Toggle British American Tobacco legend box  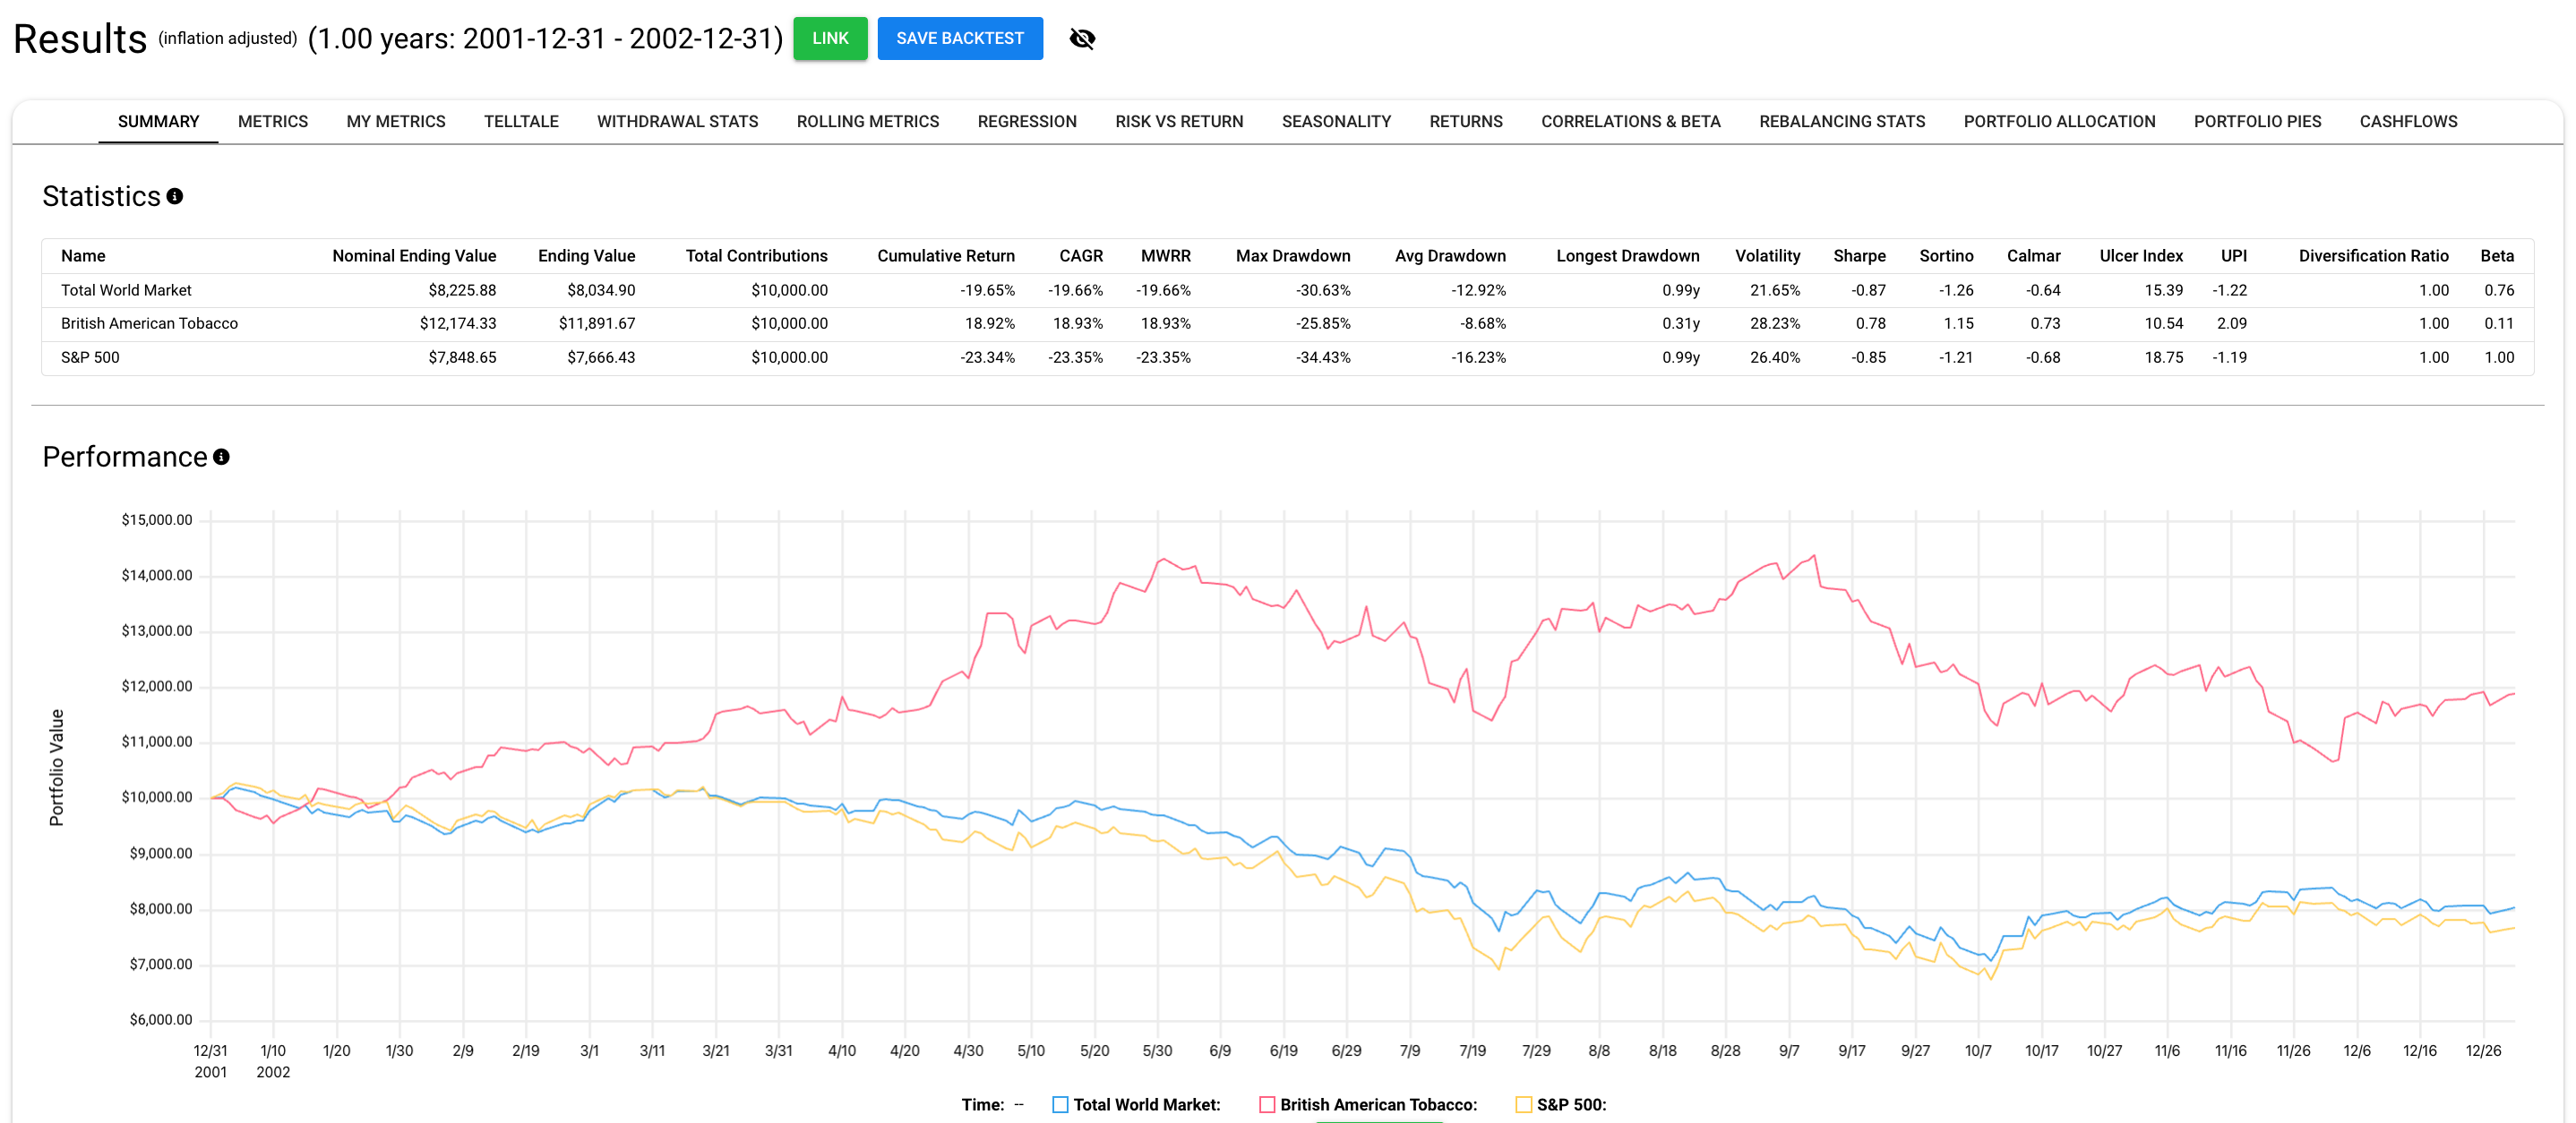pyautogui.click(x=1267, y=1104)
